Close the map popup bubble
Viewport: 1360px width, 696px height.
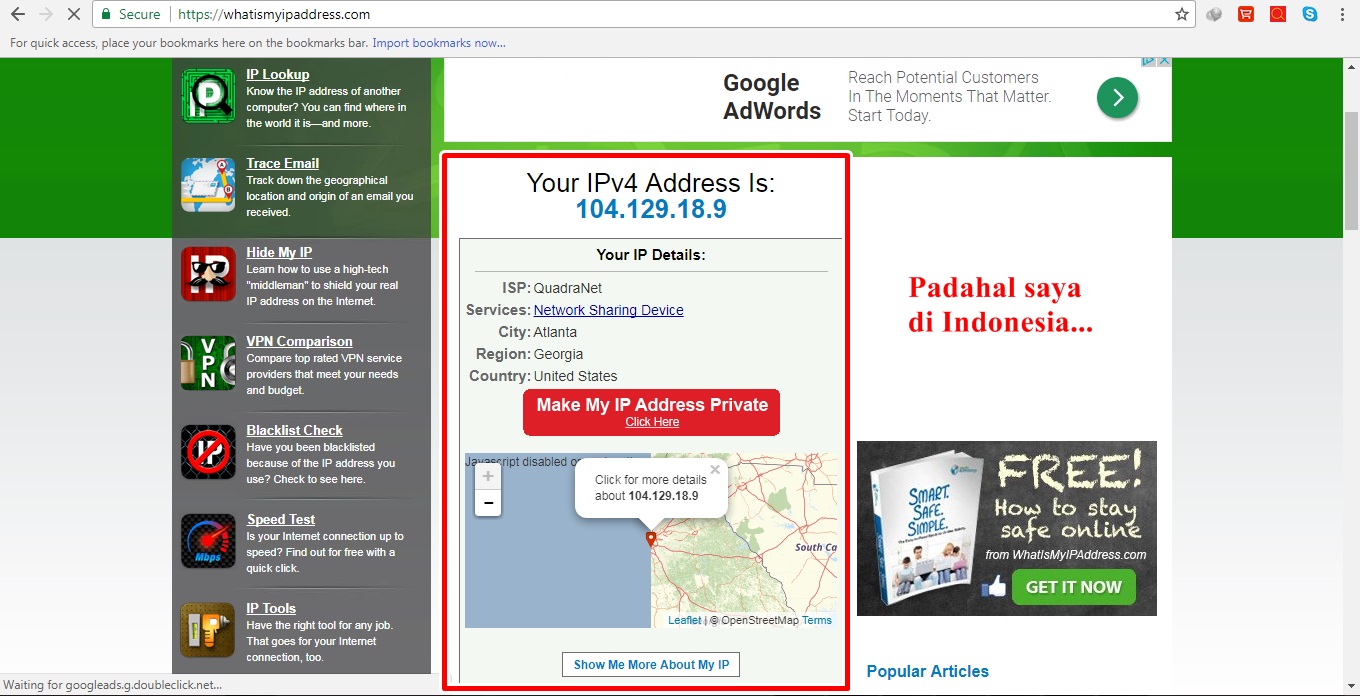(x=715, y=469)
